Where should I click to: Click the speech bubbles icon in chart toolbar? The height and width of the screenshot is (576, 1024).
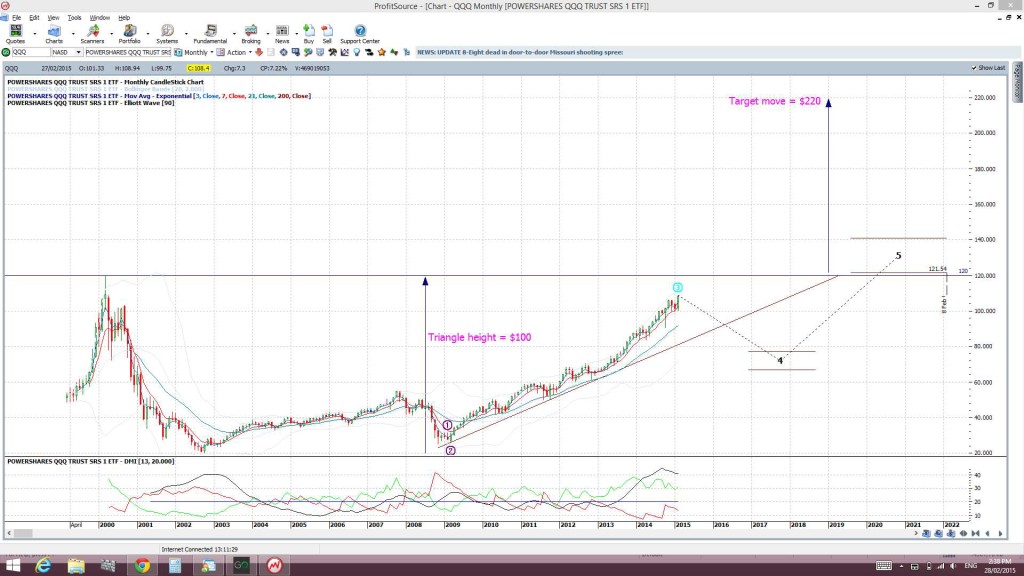(308, 52)
